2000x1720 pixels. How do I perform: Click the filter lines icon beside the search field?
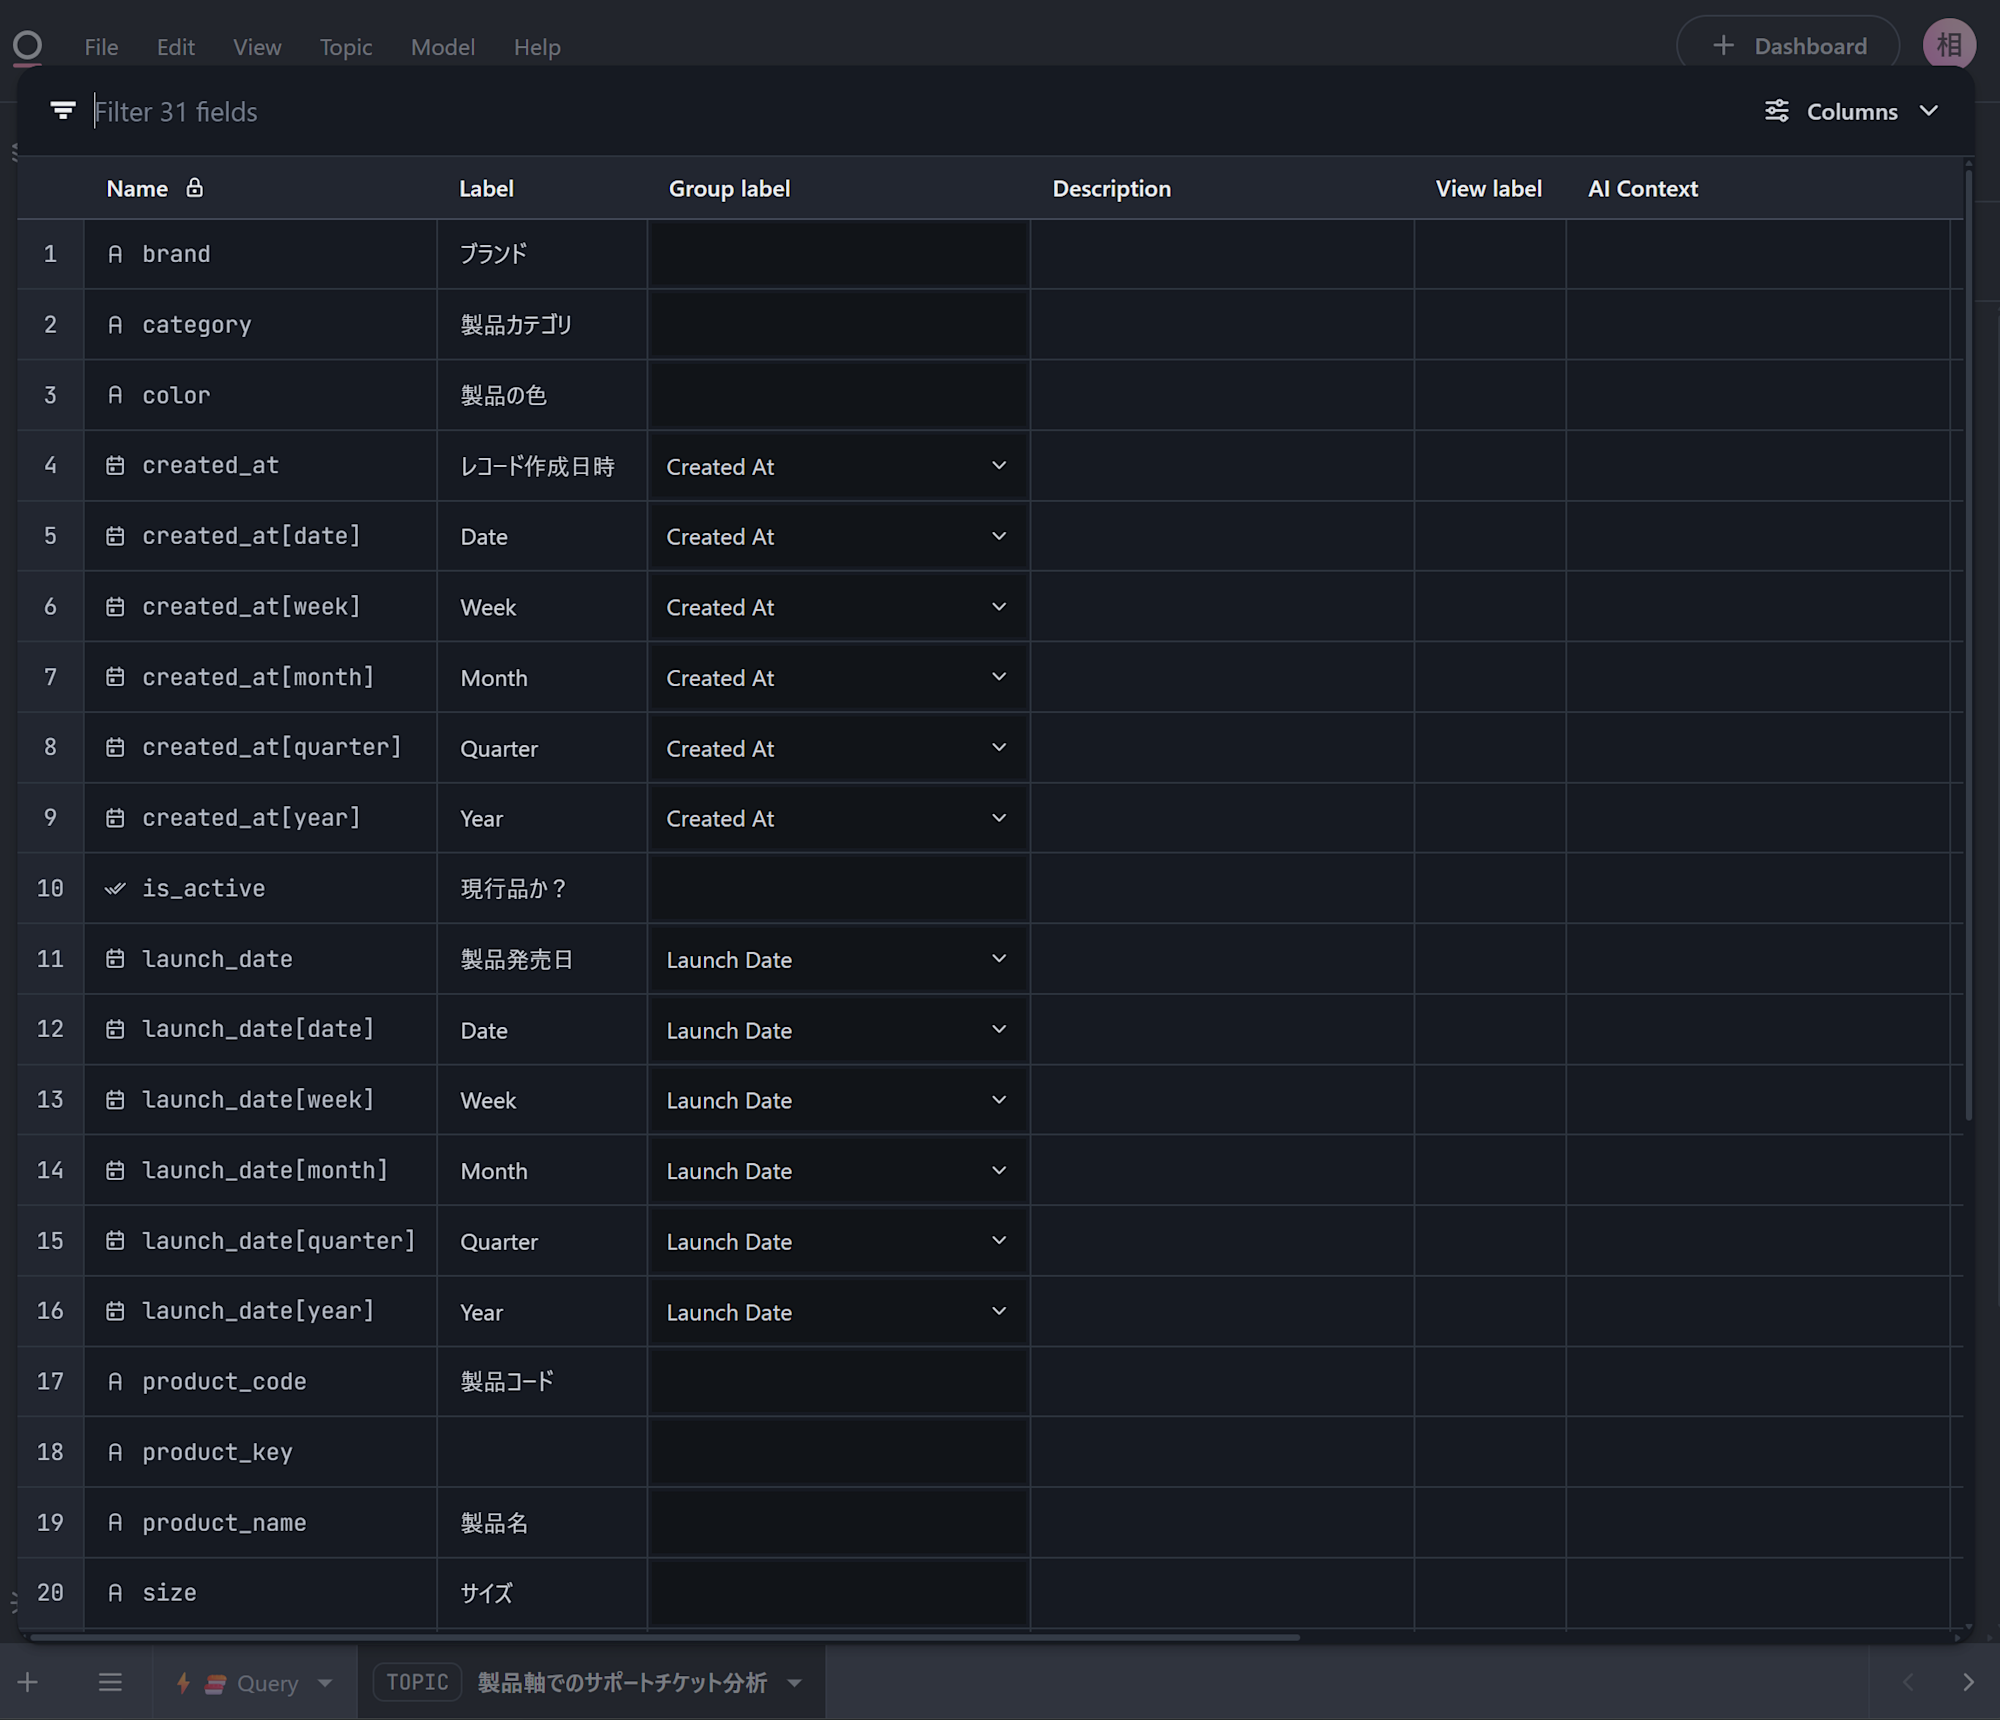tap(63, 111)
